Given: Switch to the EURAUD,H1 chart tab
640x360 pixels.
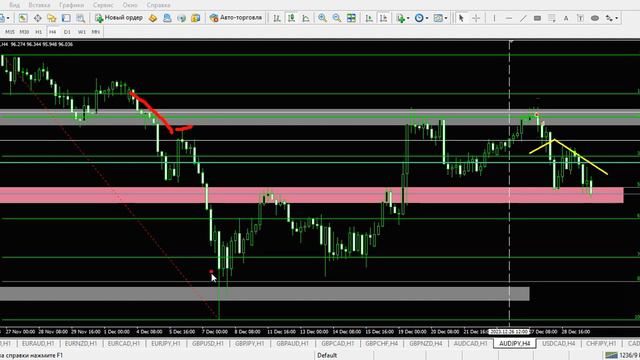Looking at the screenshot, I should click(x=38, y=344).
